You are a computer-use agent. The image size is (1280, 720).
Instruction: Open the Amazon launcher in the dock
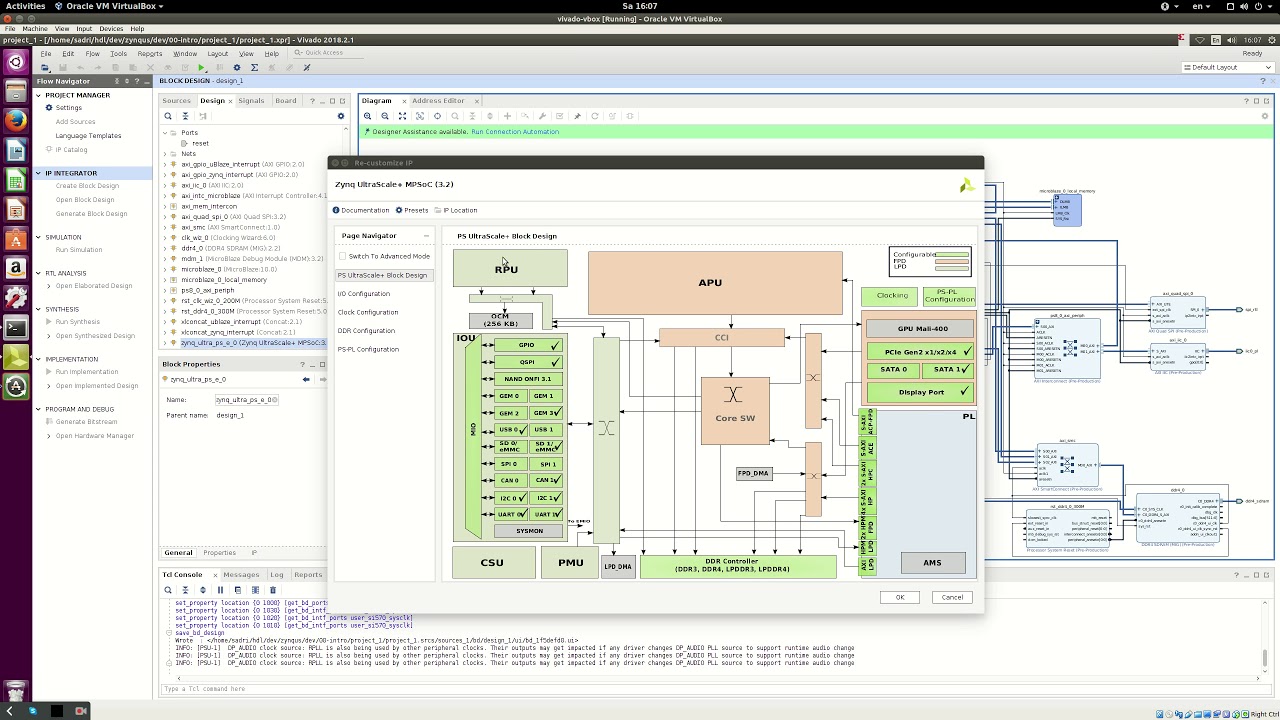[x=15, y=268]
